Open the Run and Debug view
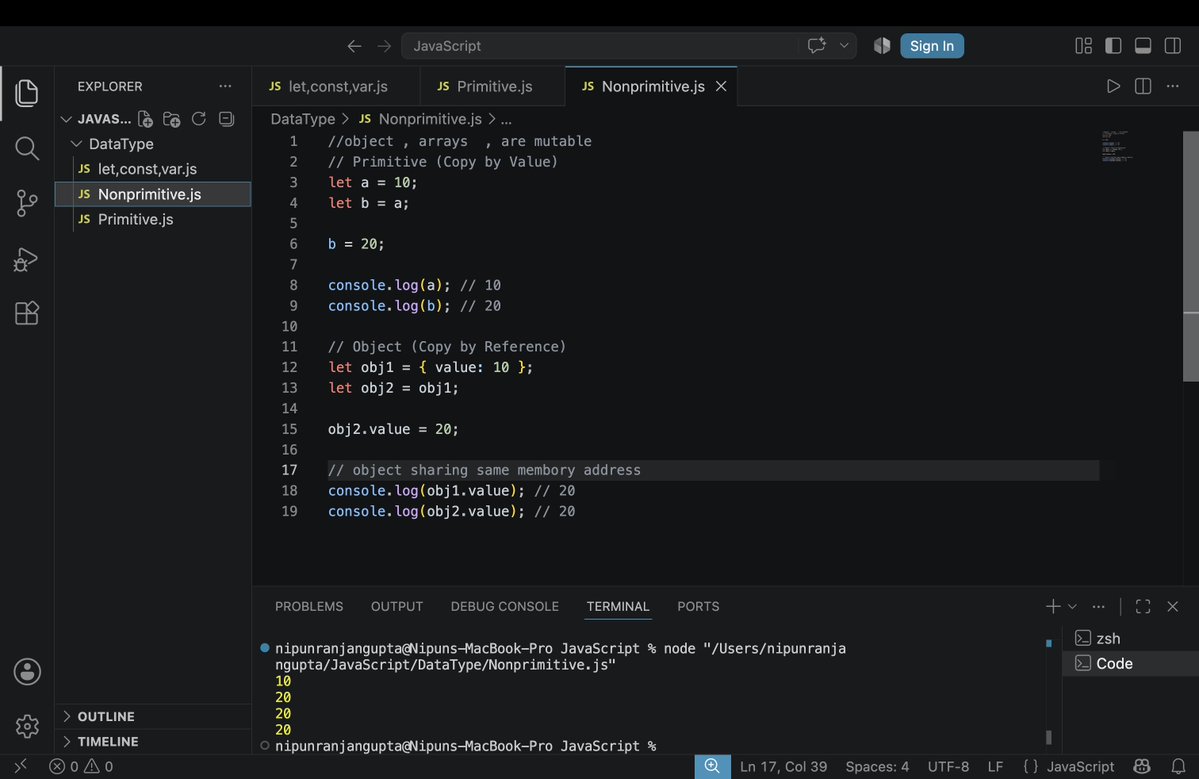 (x=27, y=259)
